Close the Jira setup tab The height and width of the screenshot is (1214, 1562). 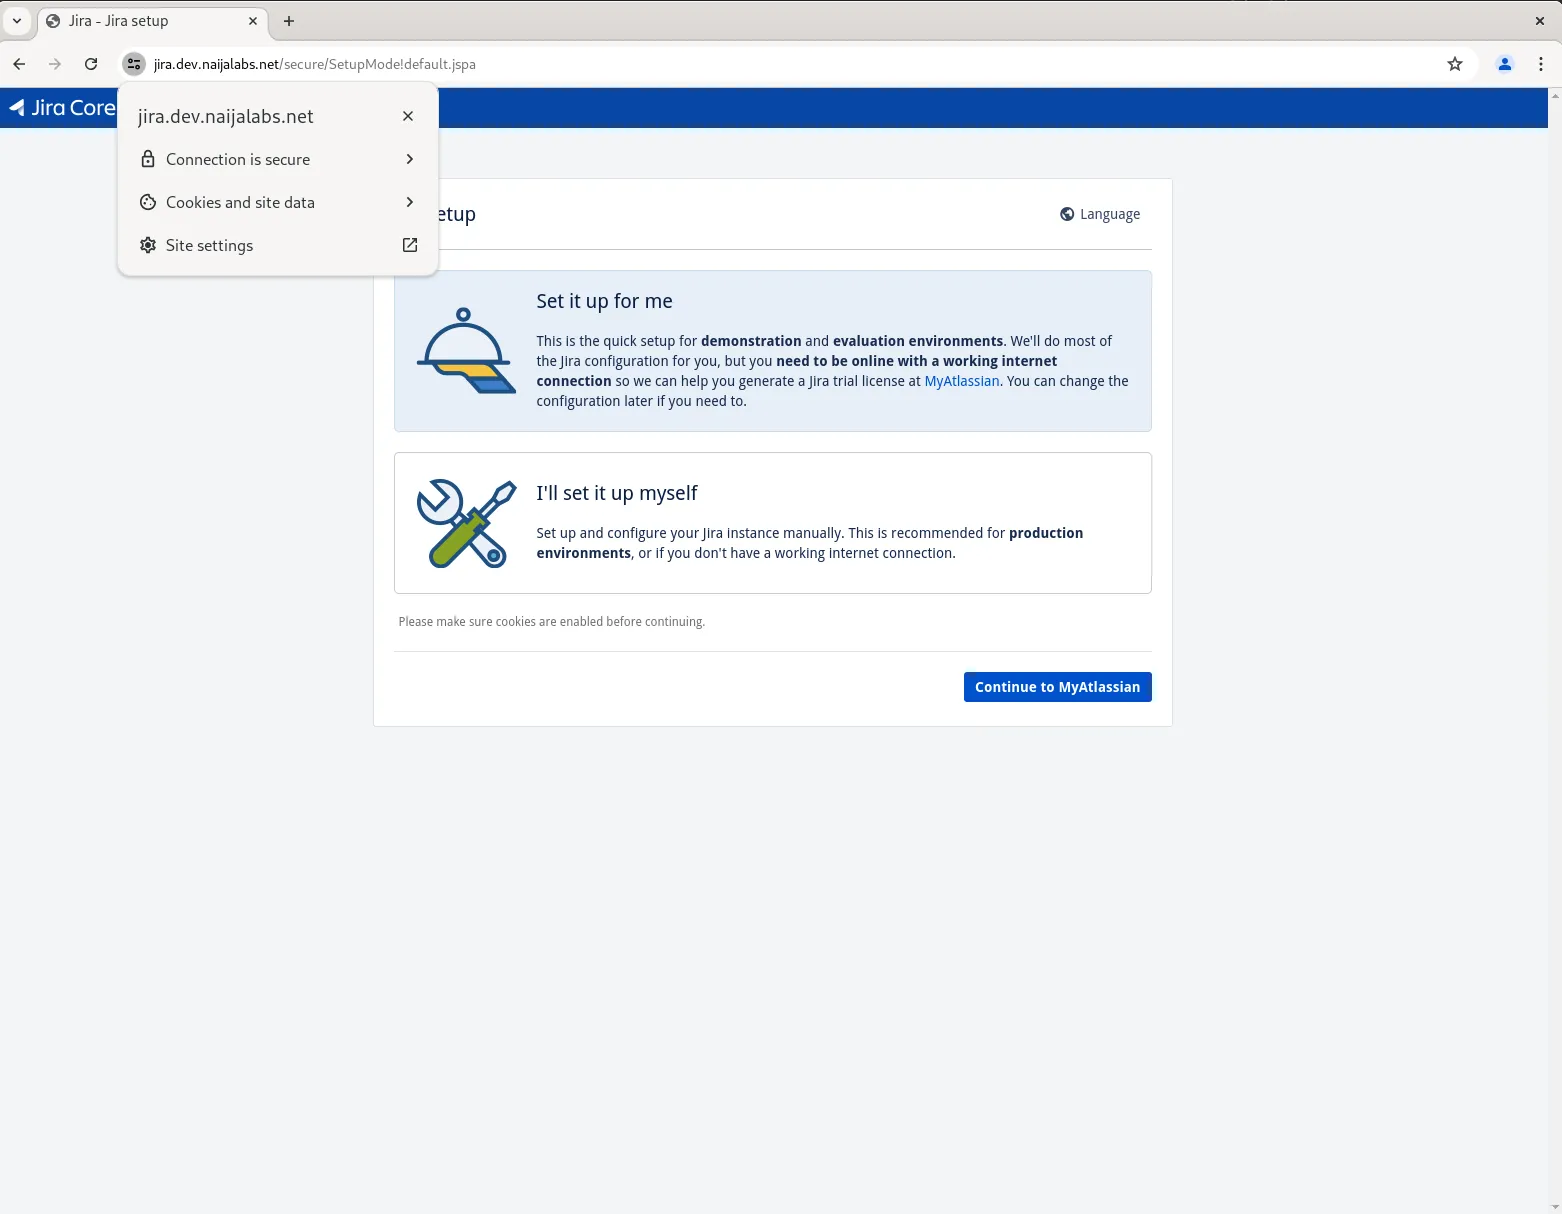tap(253, 21)
